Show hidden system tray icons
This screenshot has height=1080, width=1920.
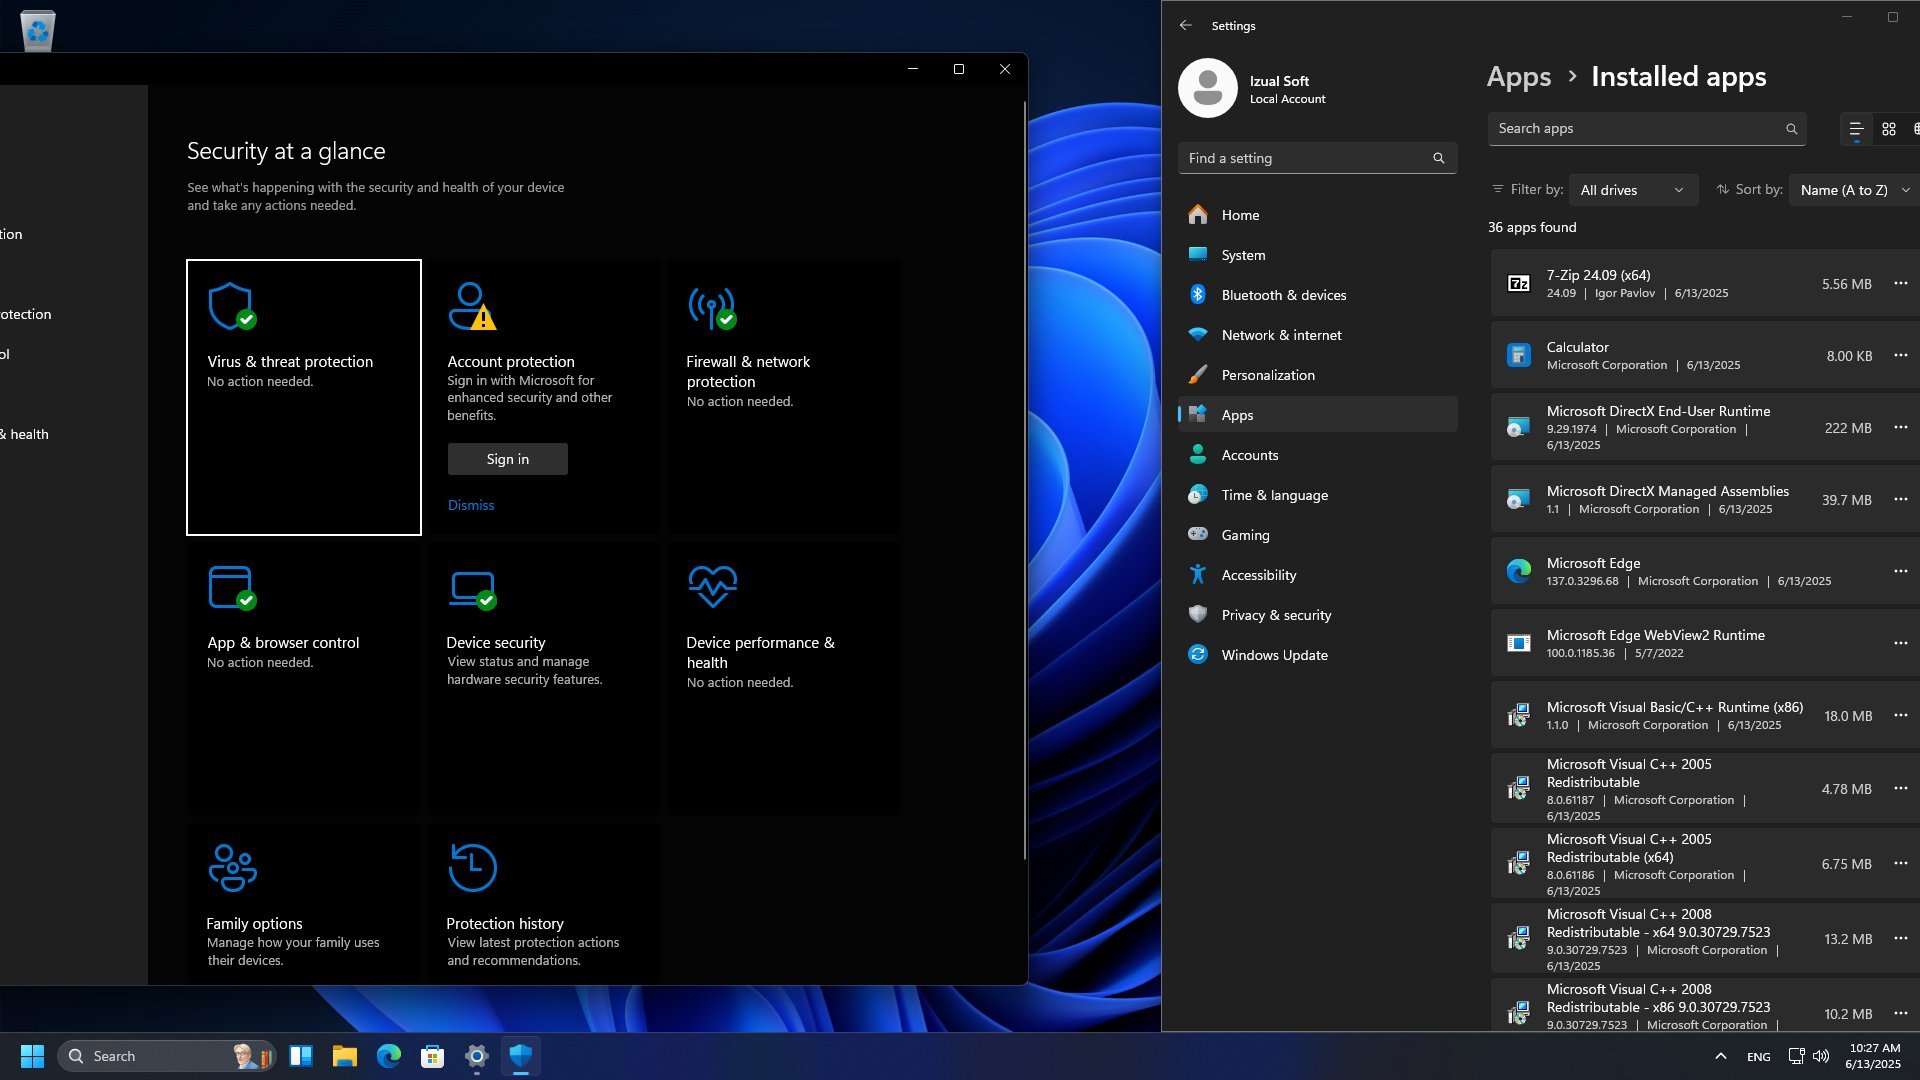(1721, 1056)
